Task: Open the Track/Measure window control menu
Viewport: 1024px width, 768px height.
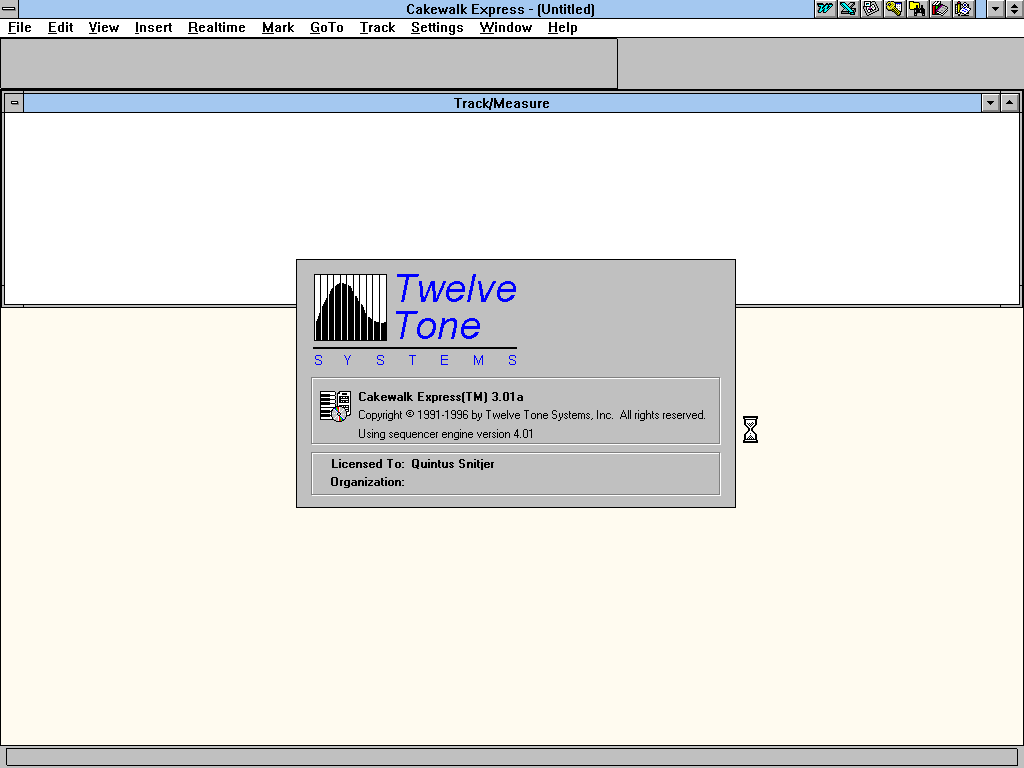Action: pos(14,103)
